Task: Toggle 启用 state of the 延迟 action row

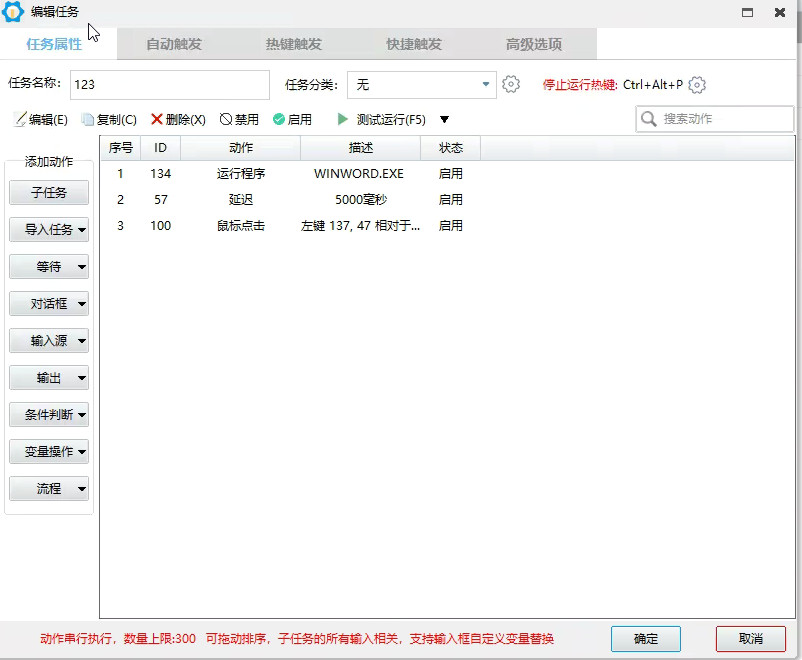Action: coord(451,199)
